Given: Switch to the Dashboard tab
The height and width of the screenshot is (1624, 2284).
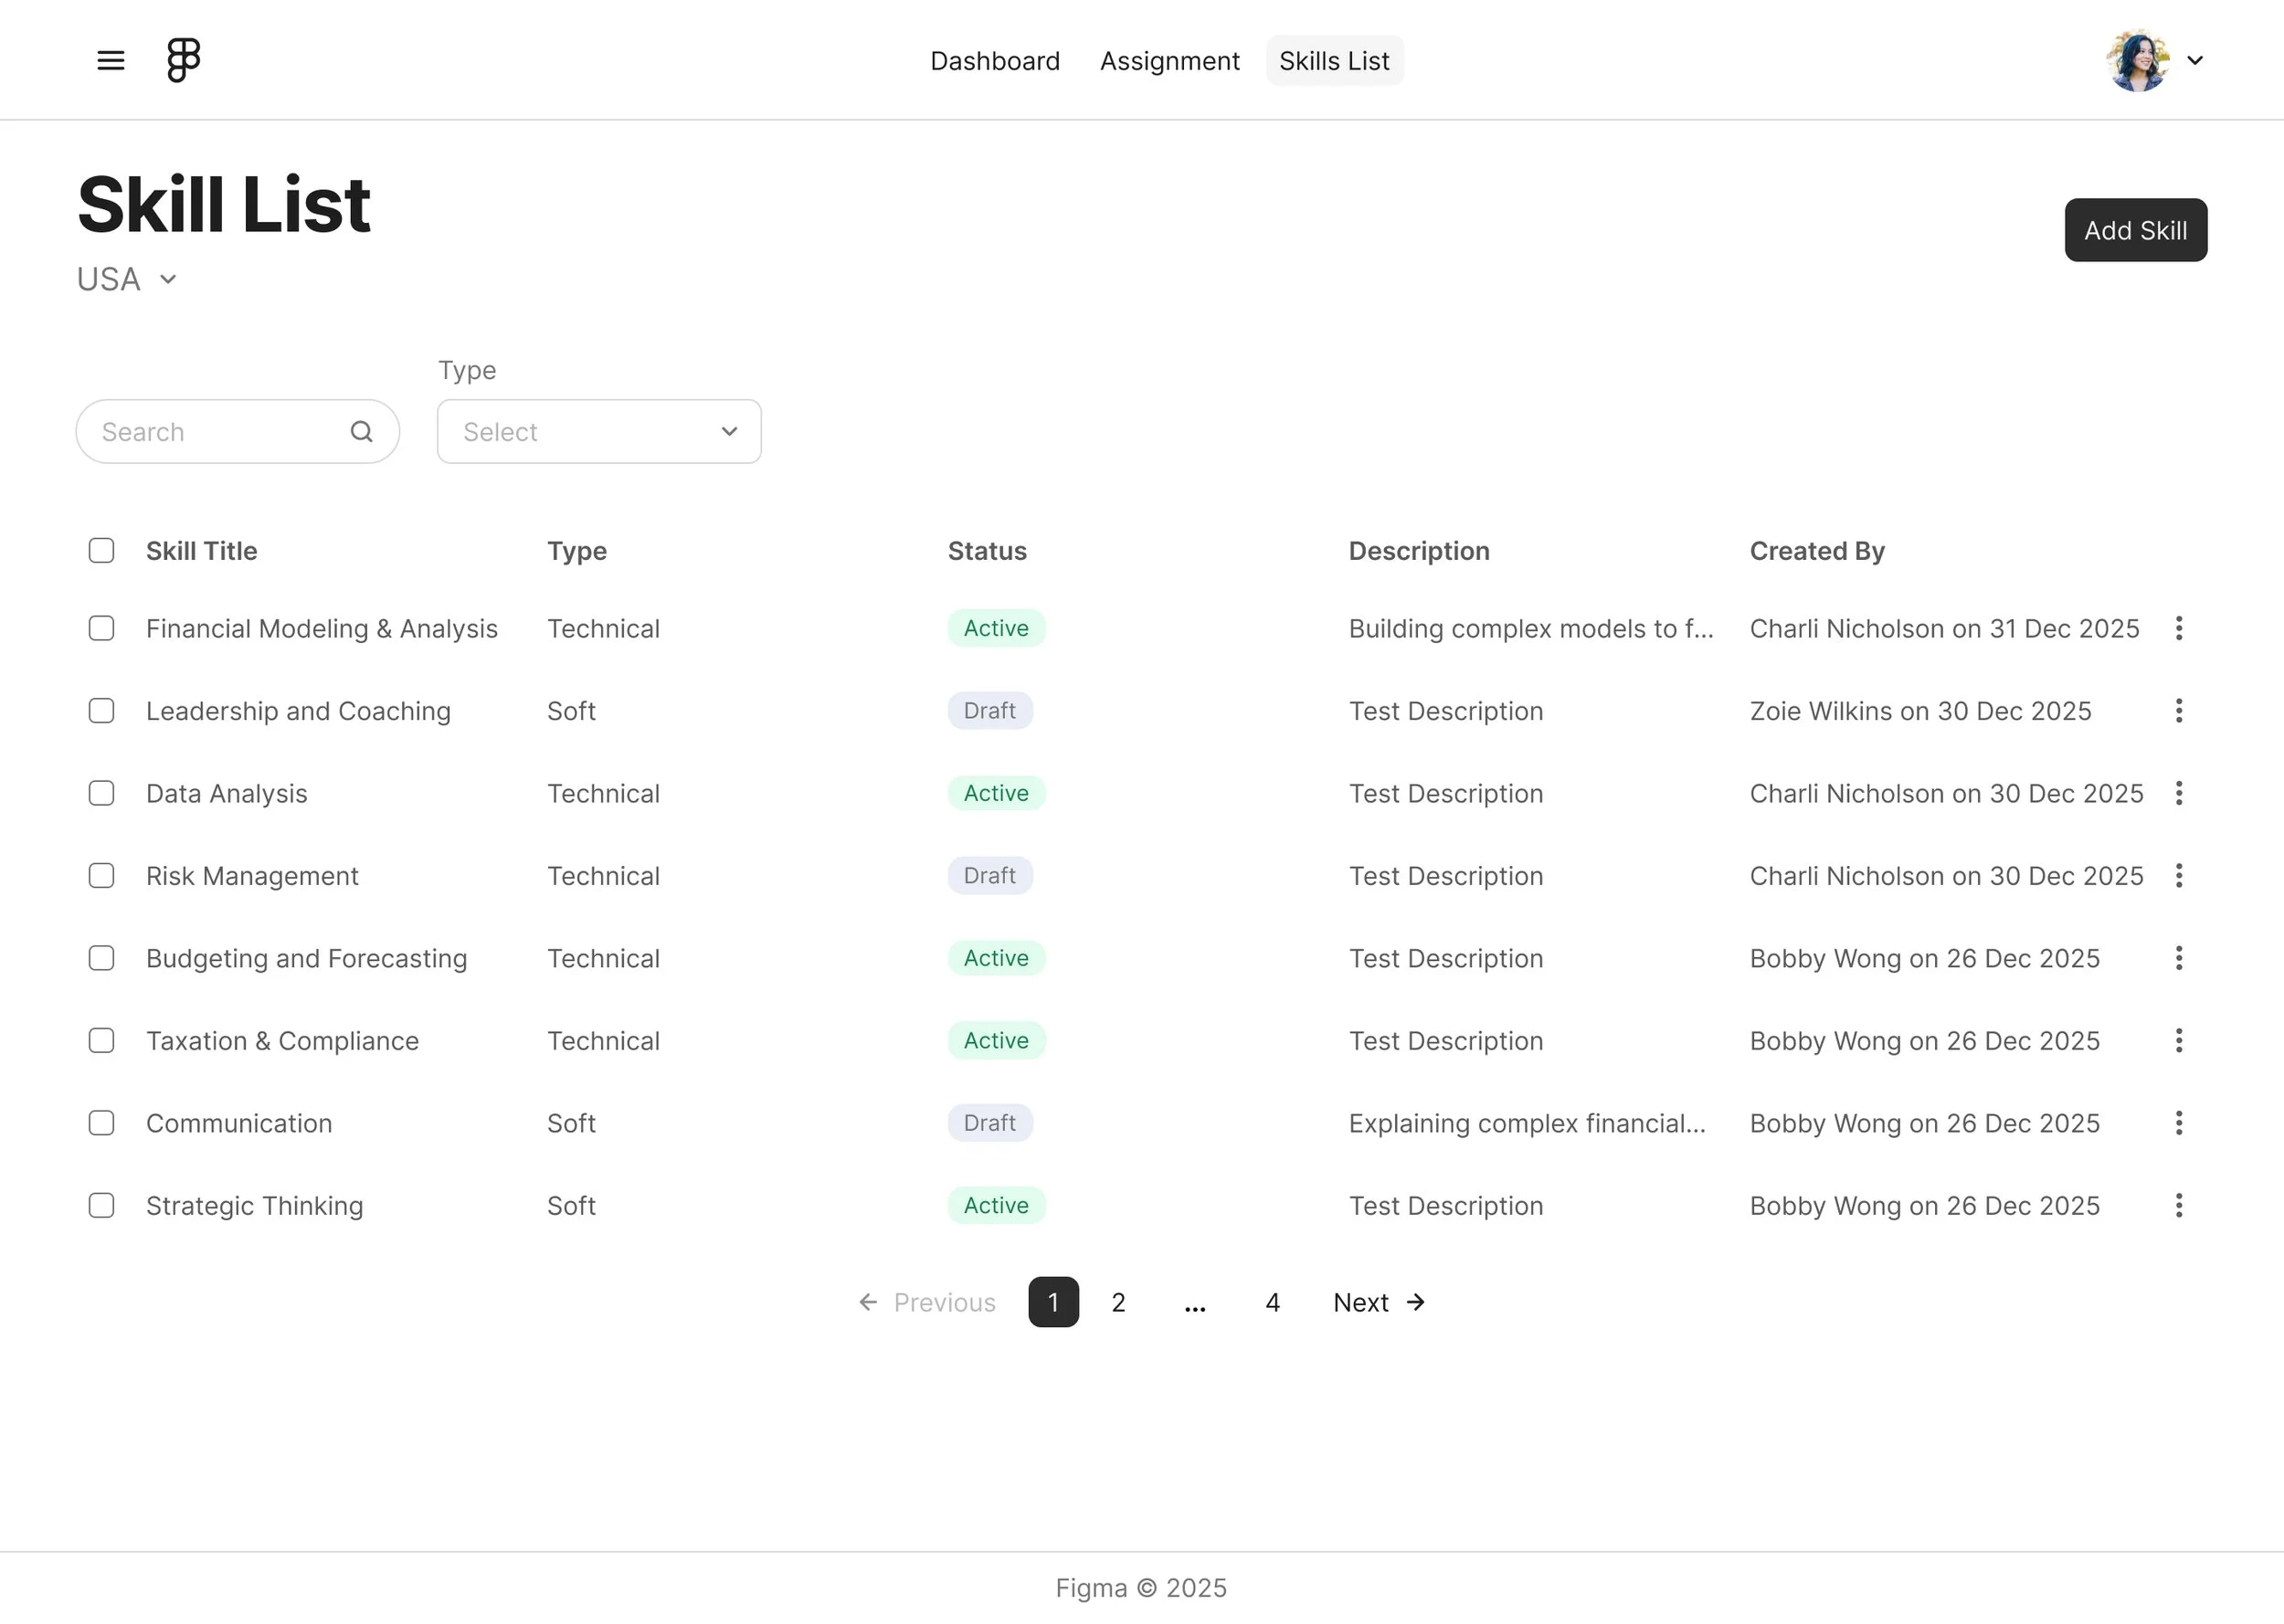Looking at the screenshot, I should [995, 60].
